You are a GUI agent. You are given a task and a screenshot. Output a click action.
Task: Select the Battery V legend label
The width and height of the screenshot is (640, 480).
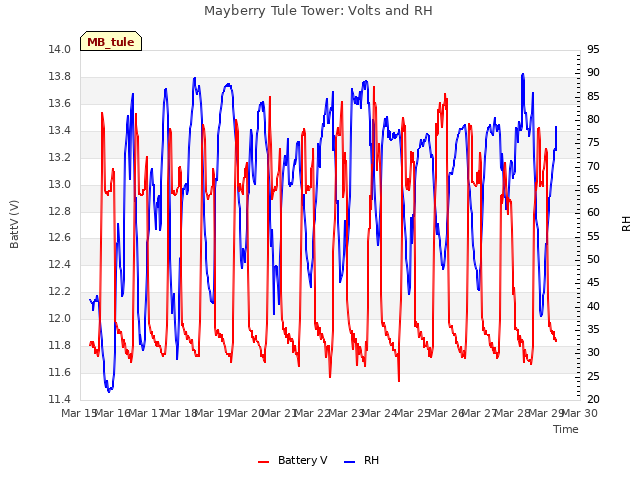pos(302,460)
